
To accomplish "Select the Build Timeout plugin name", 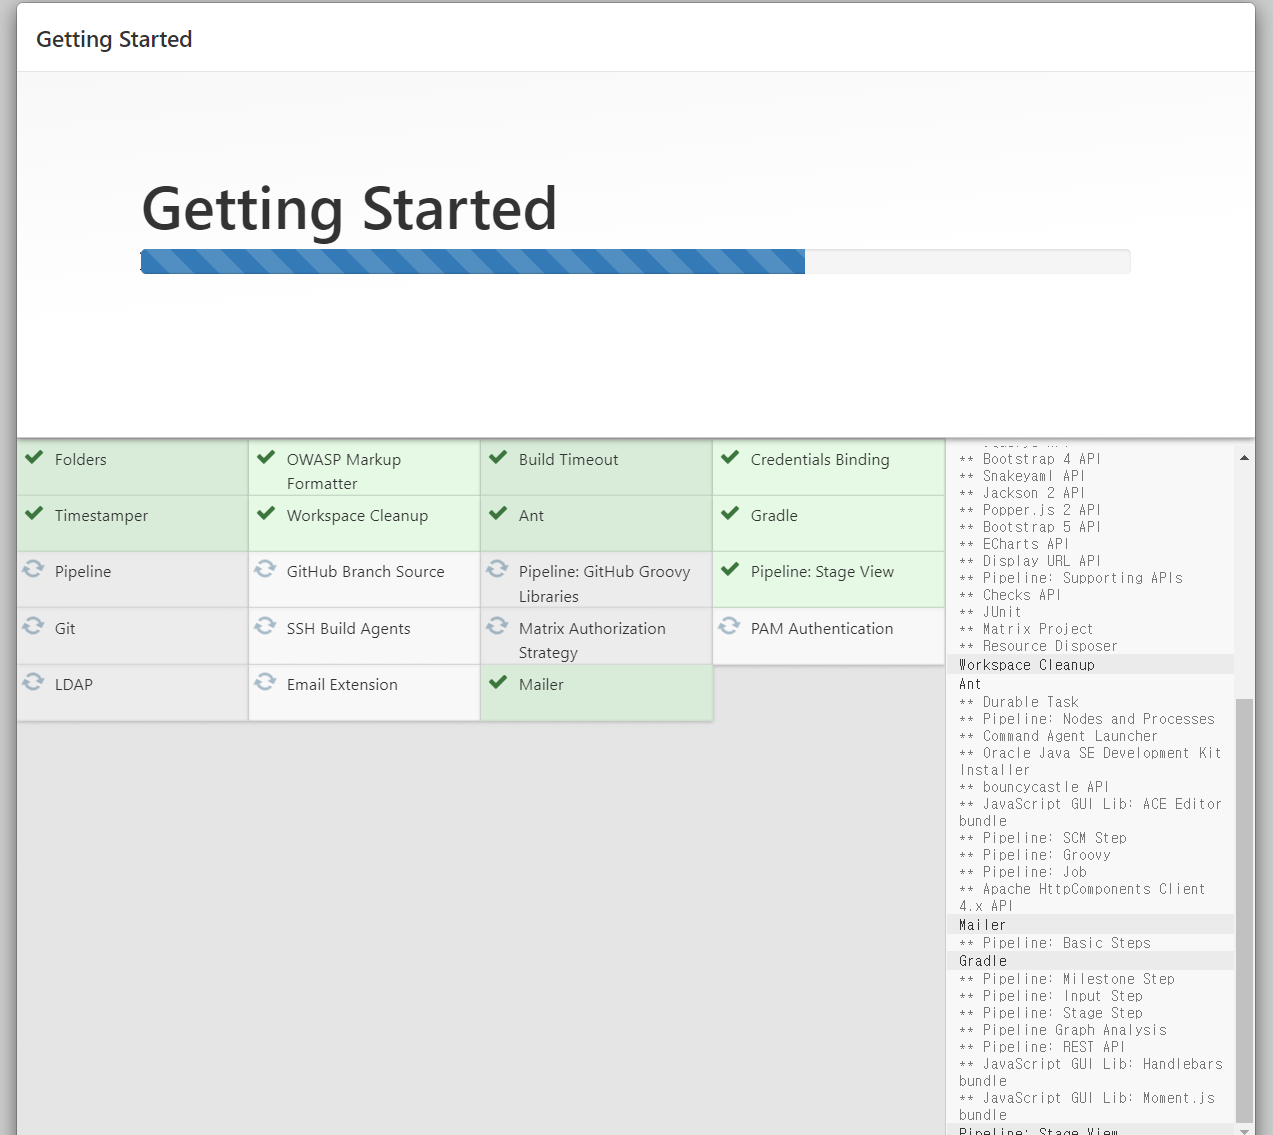I will [569, 460].
